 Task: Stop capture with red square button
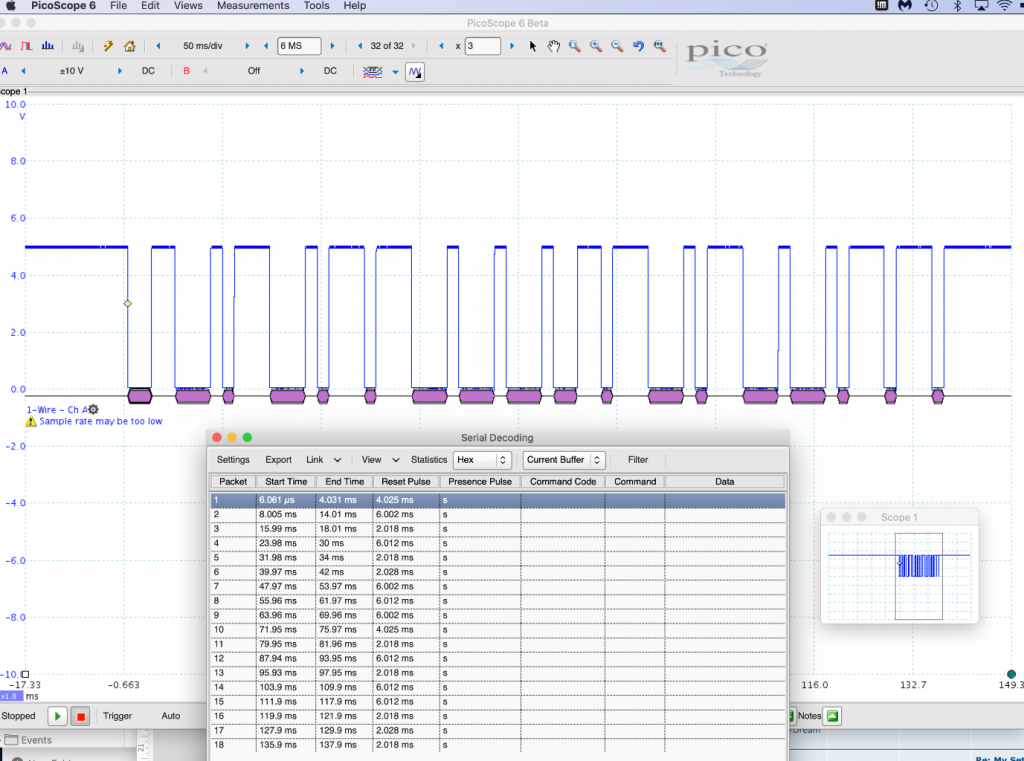[x=80, y=717]
